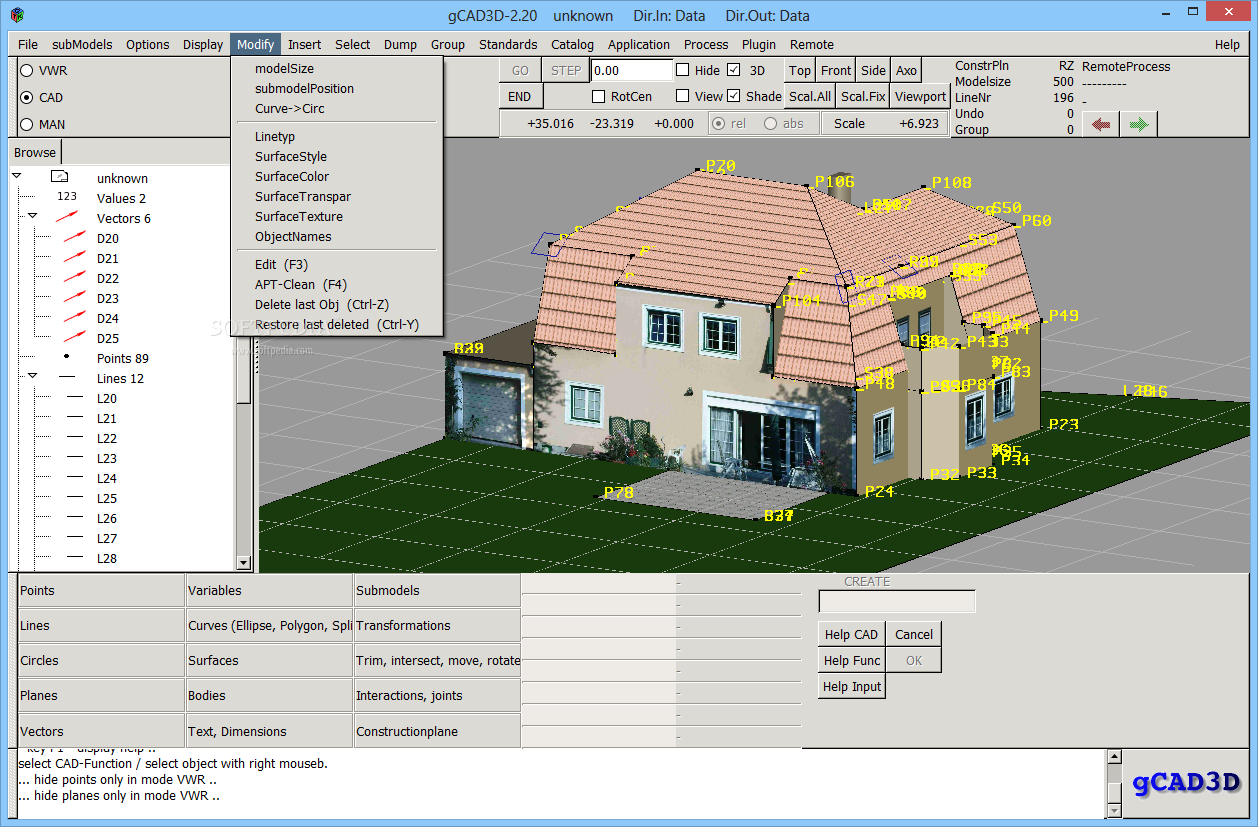The image size is (1258, 827).
Task: Open the Constructionplane function group
Action: point(437,731)
